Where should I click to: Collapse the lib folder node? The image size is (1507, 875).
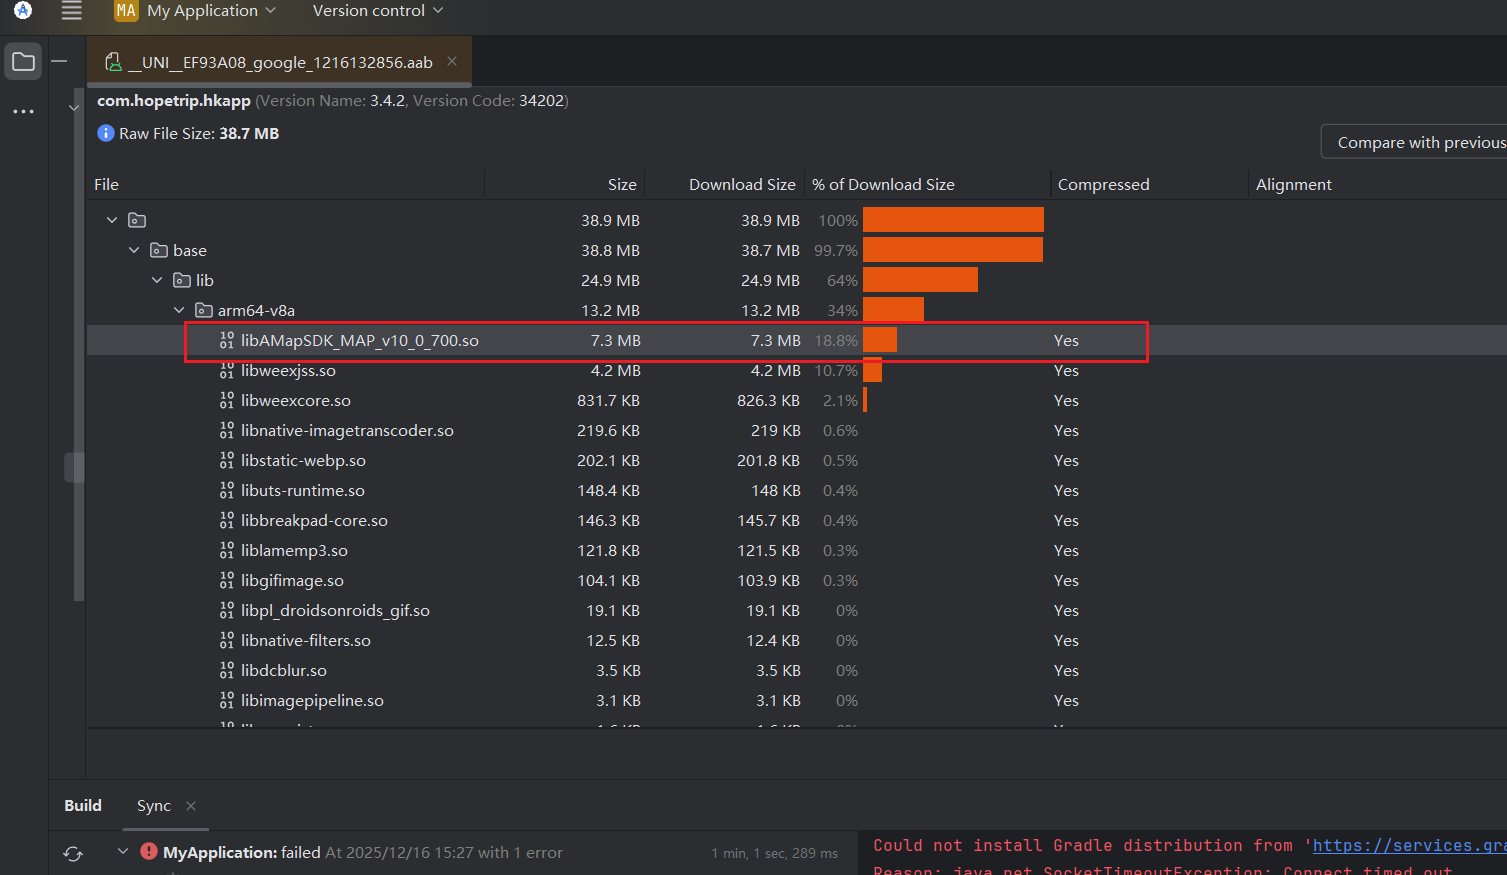click(157, 280)
